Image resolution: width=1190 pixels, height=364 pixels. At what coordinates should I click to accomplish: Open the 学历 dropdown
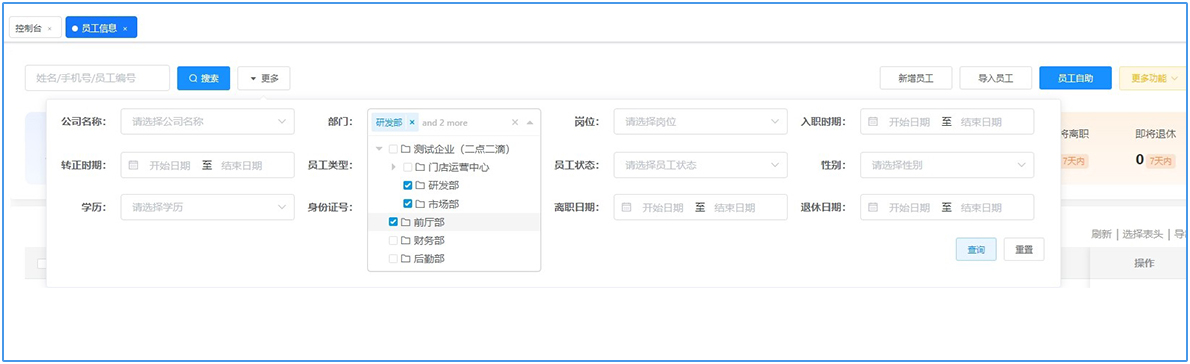point(207,207)
